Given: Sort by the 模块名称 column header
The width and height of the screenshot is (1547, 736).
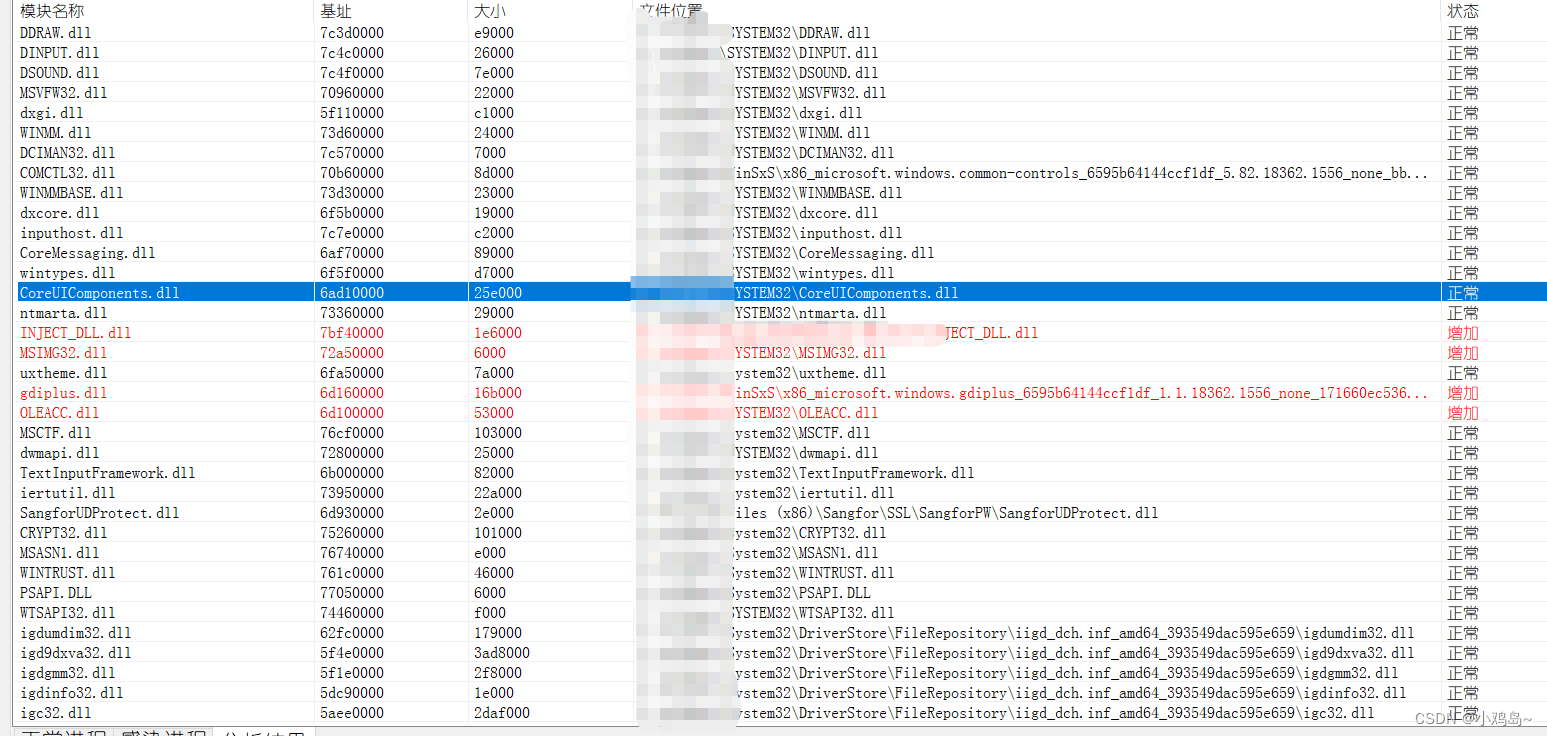Looking at the screenshot, I should 52,11.
